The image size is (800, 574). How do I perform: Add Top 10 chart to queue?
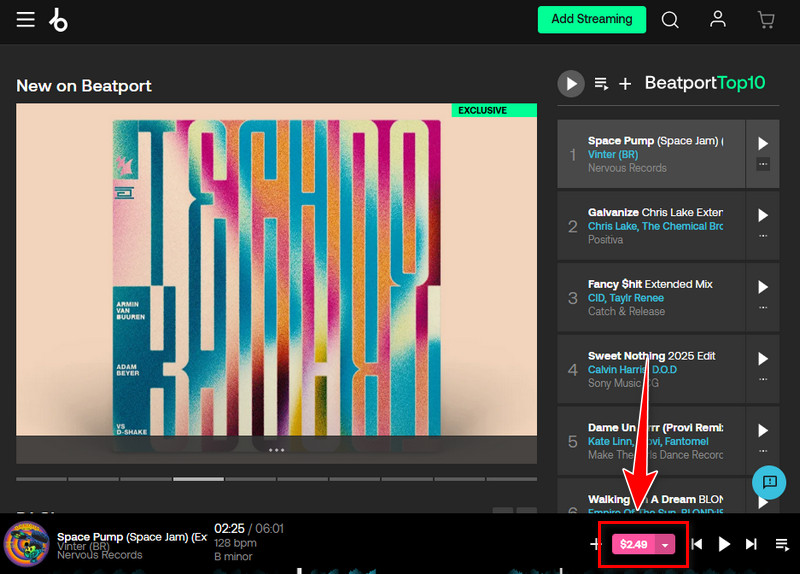pyautogui.click(x=601, y=84)
